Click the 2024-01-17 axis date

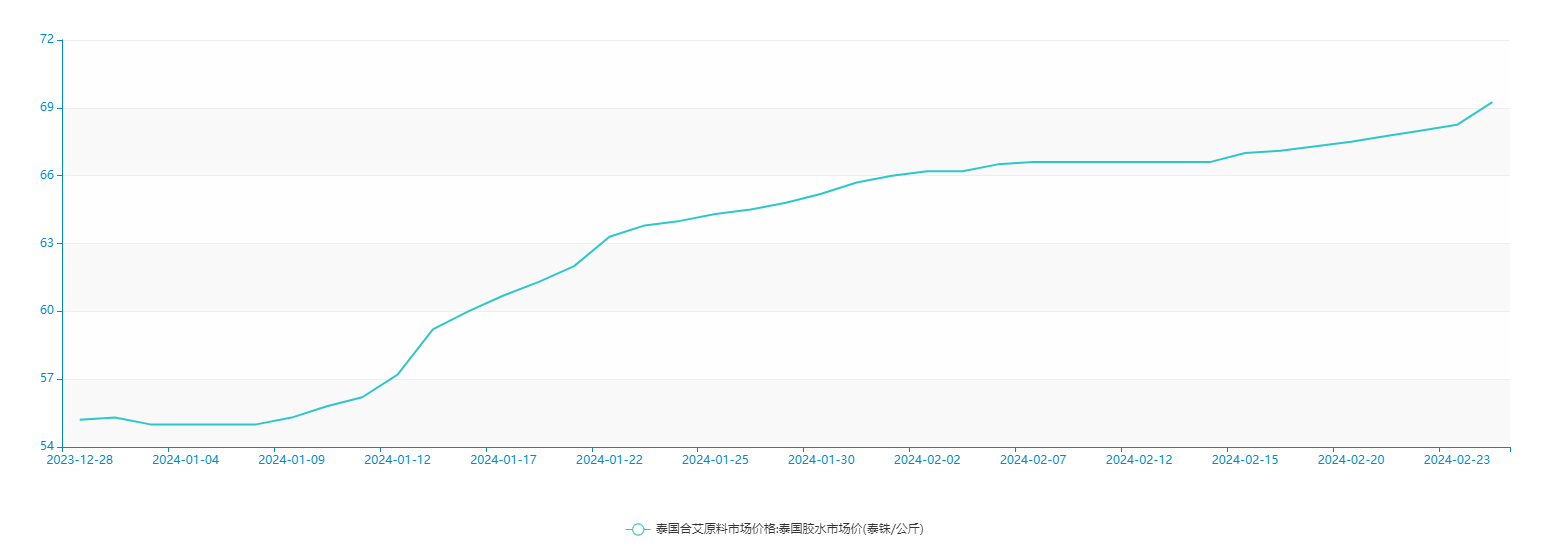point(503,460)
